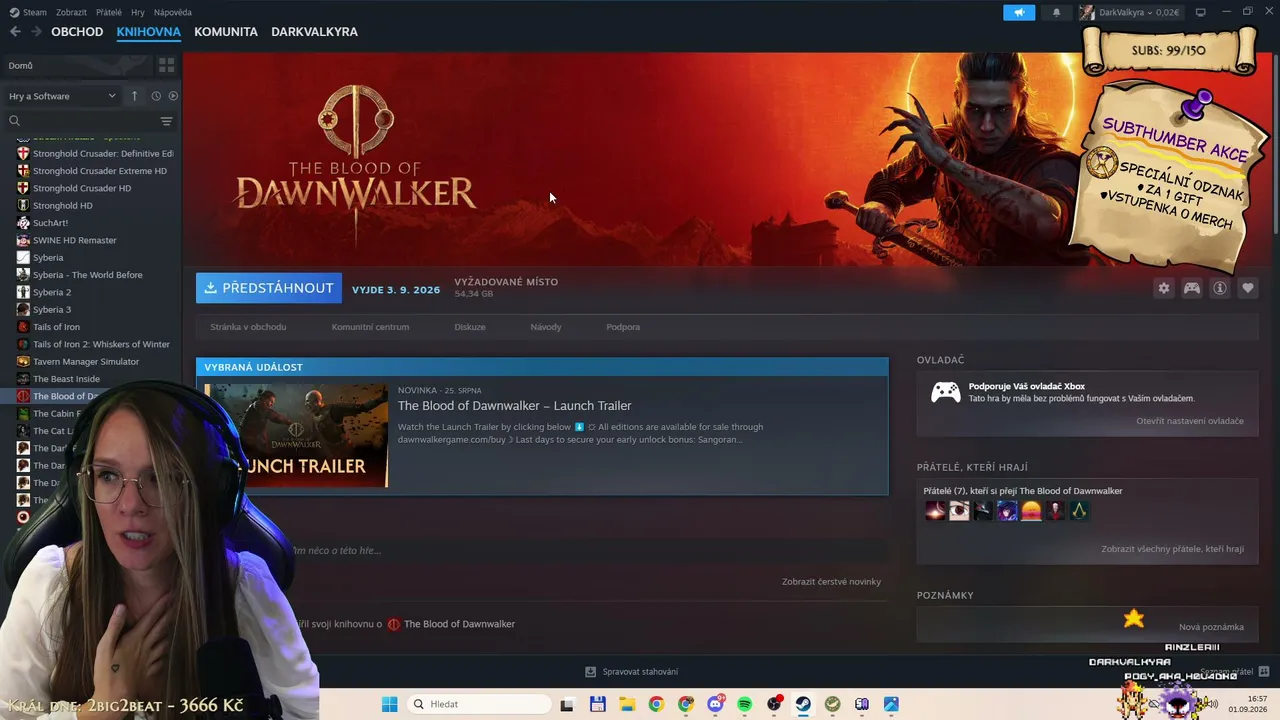
Task: Click the Stronghold HD game icon
Action: click(24, 205)
